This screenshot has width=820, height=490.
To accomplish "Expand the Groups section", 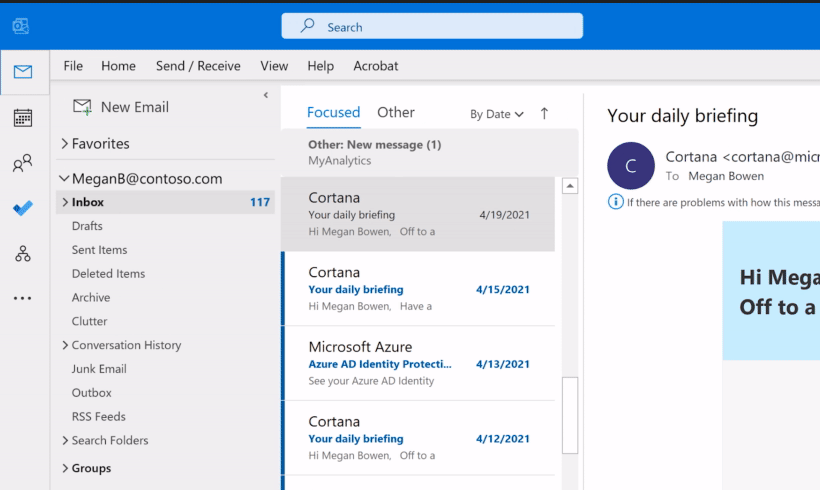I will pos(65,468).
